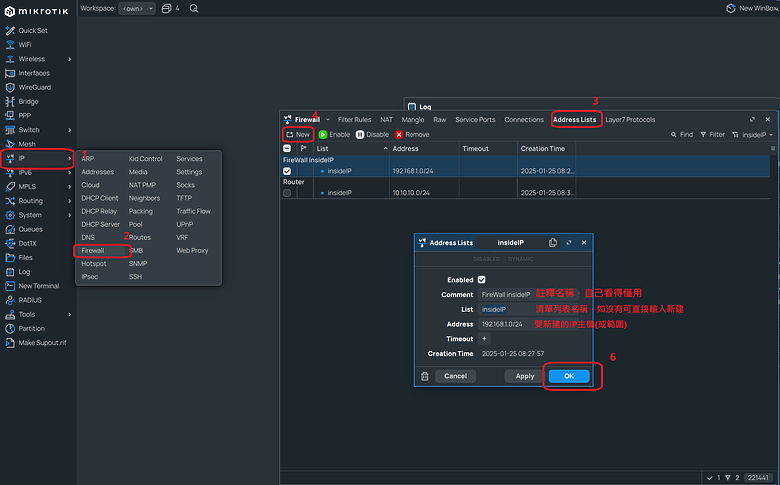The width and height of the screenshot is (780, 485).
Task: Open the WiFi sidebar item
Action: click(18, 45)
